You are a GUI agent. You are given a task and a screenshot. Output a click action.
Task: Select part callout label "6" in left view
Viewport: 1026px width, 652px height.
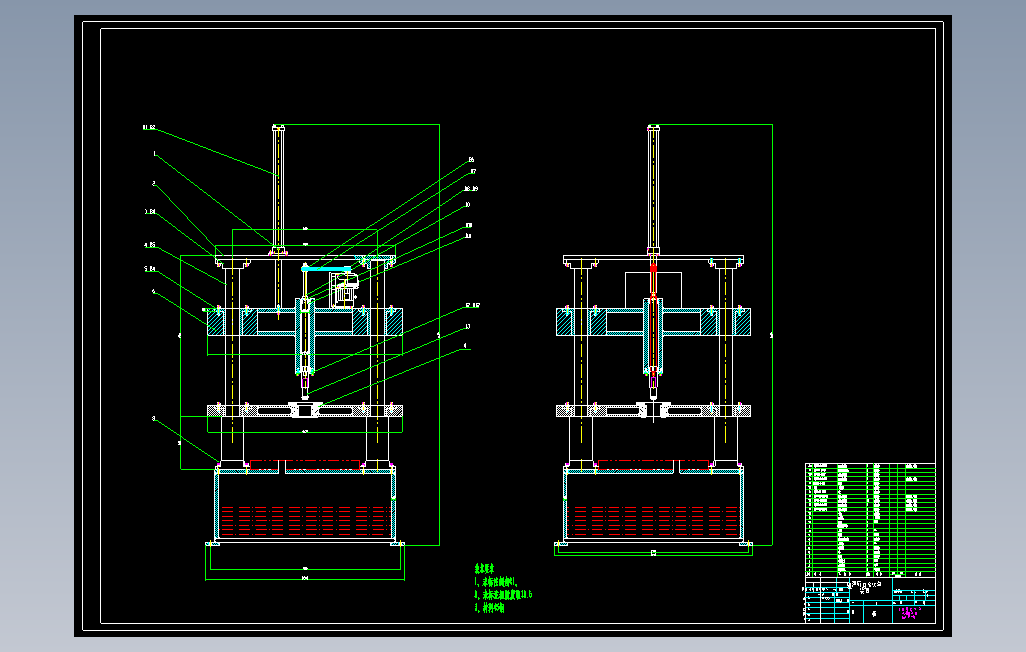pos(154,292)
